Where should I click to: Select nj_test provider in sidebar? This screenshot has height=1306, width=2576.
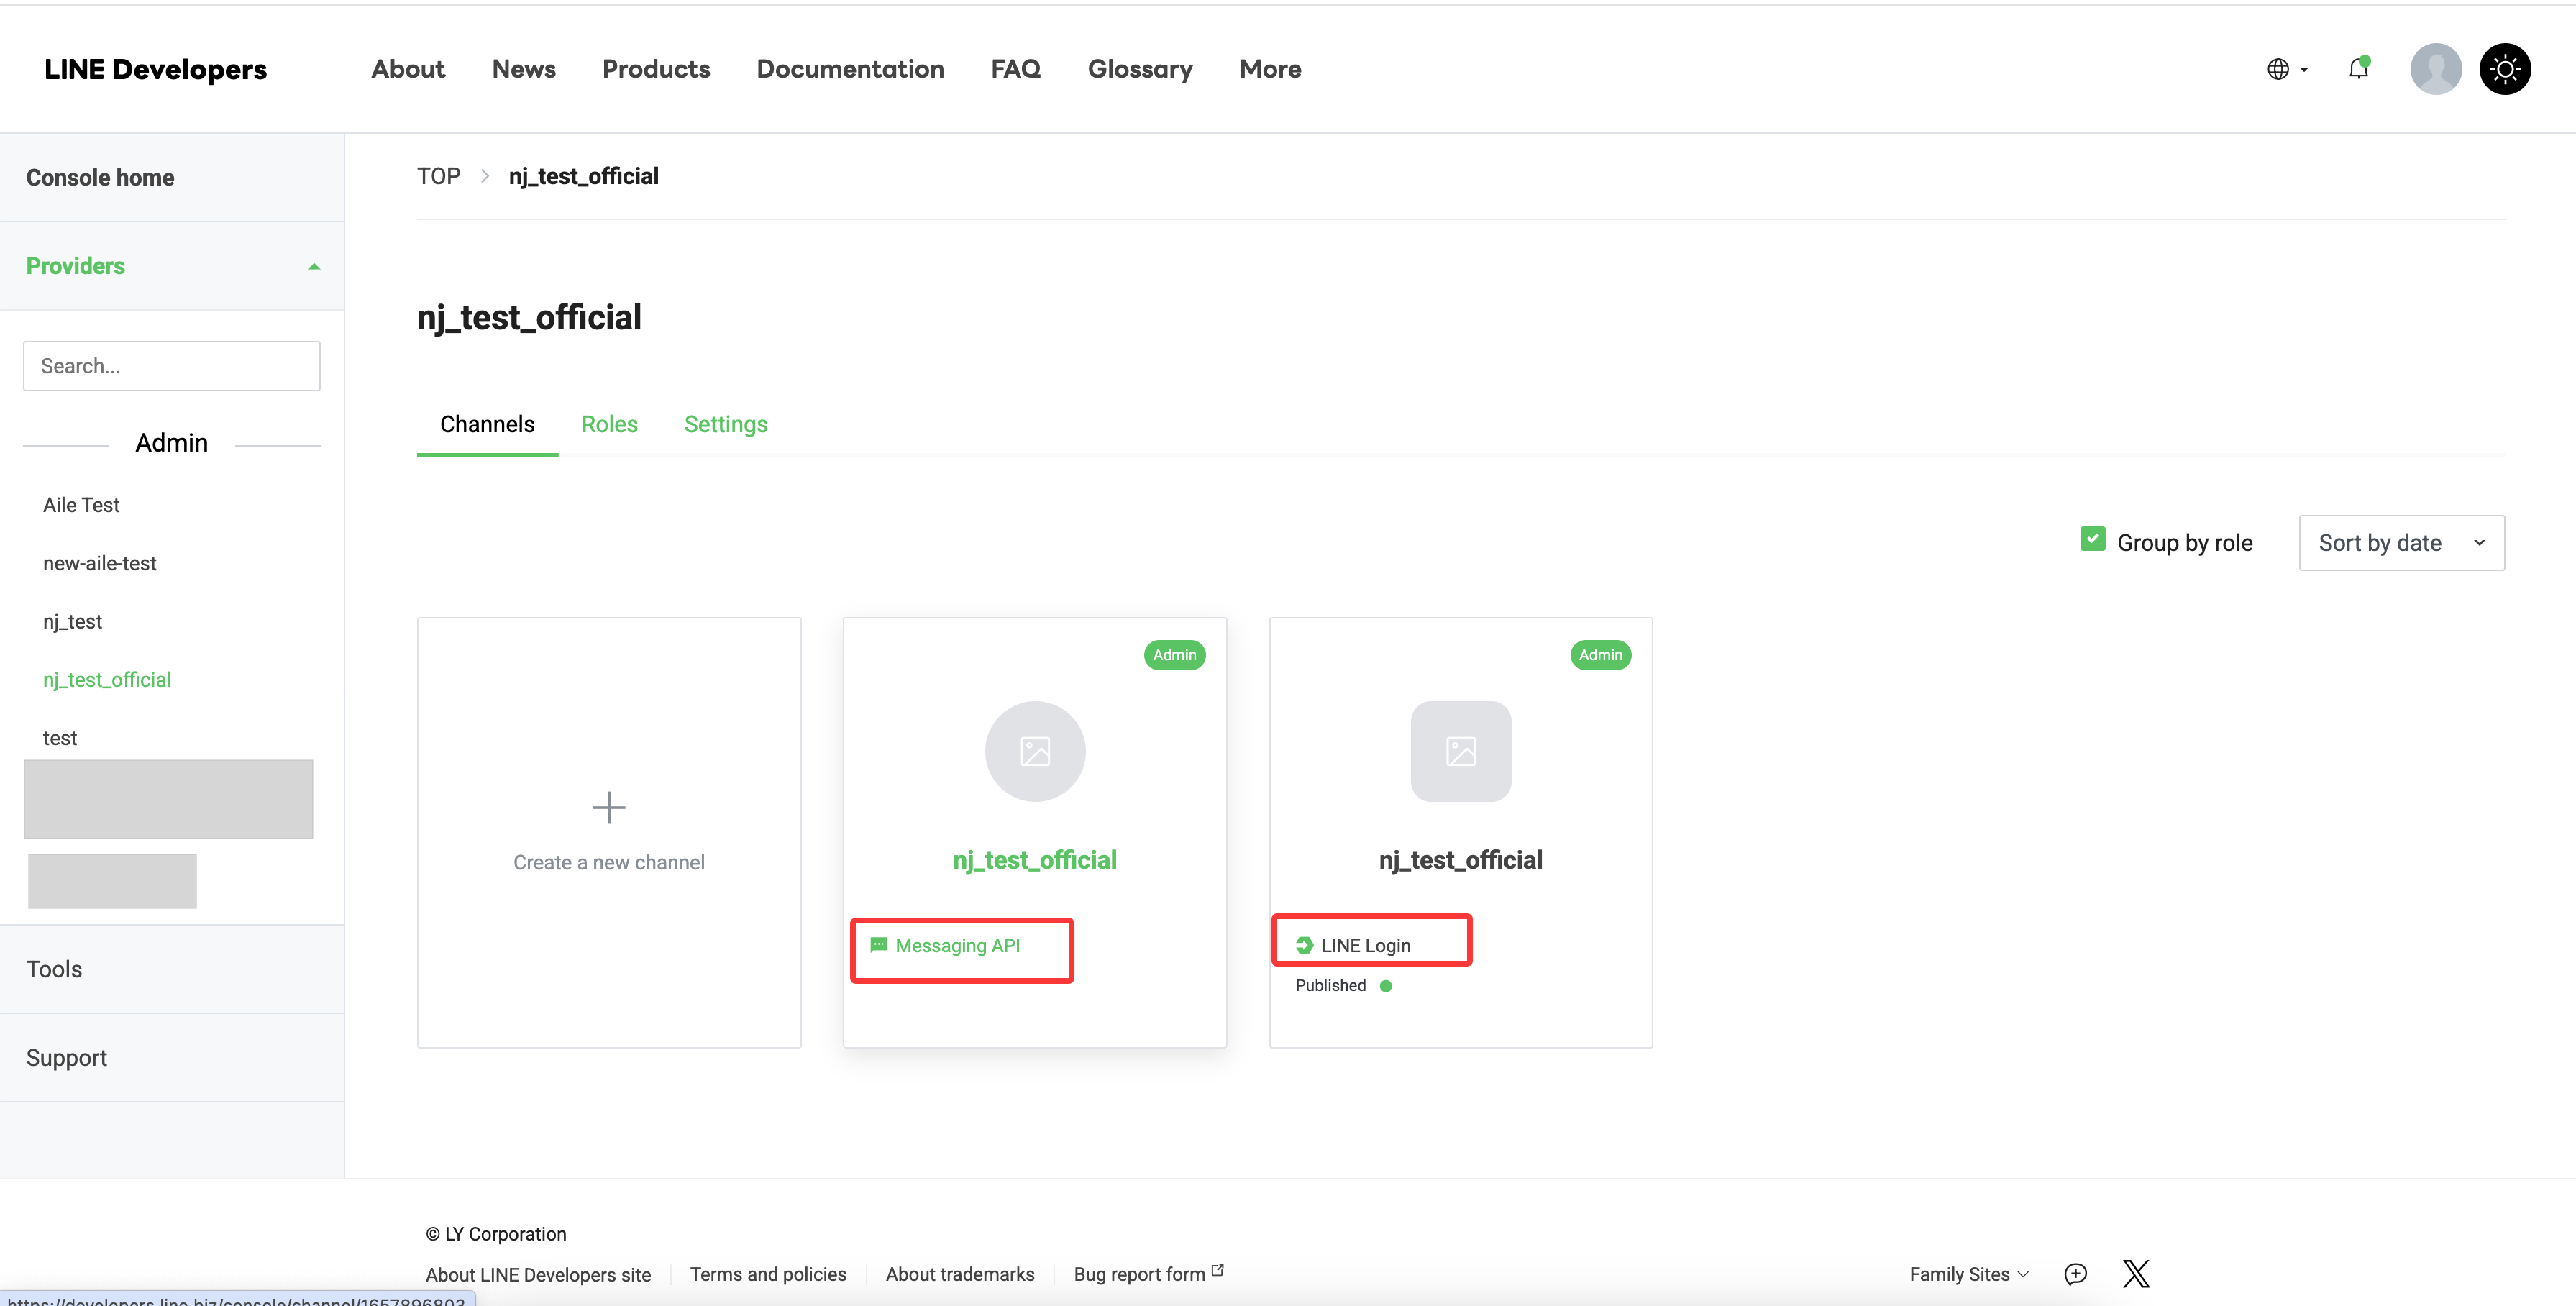click(x=72, y=621)
